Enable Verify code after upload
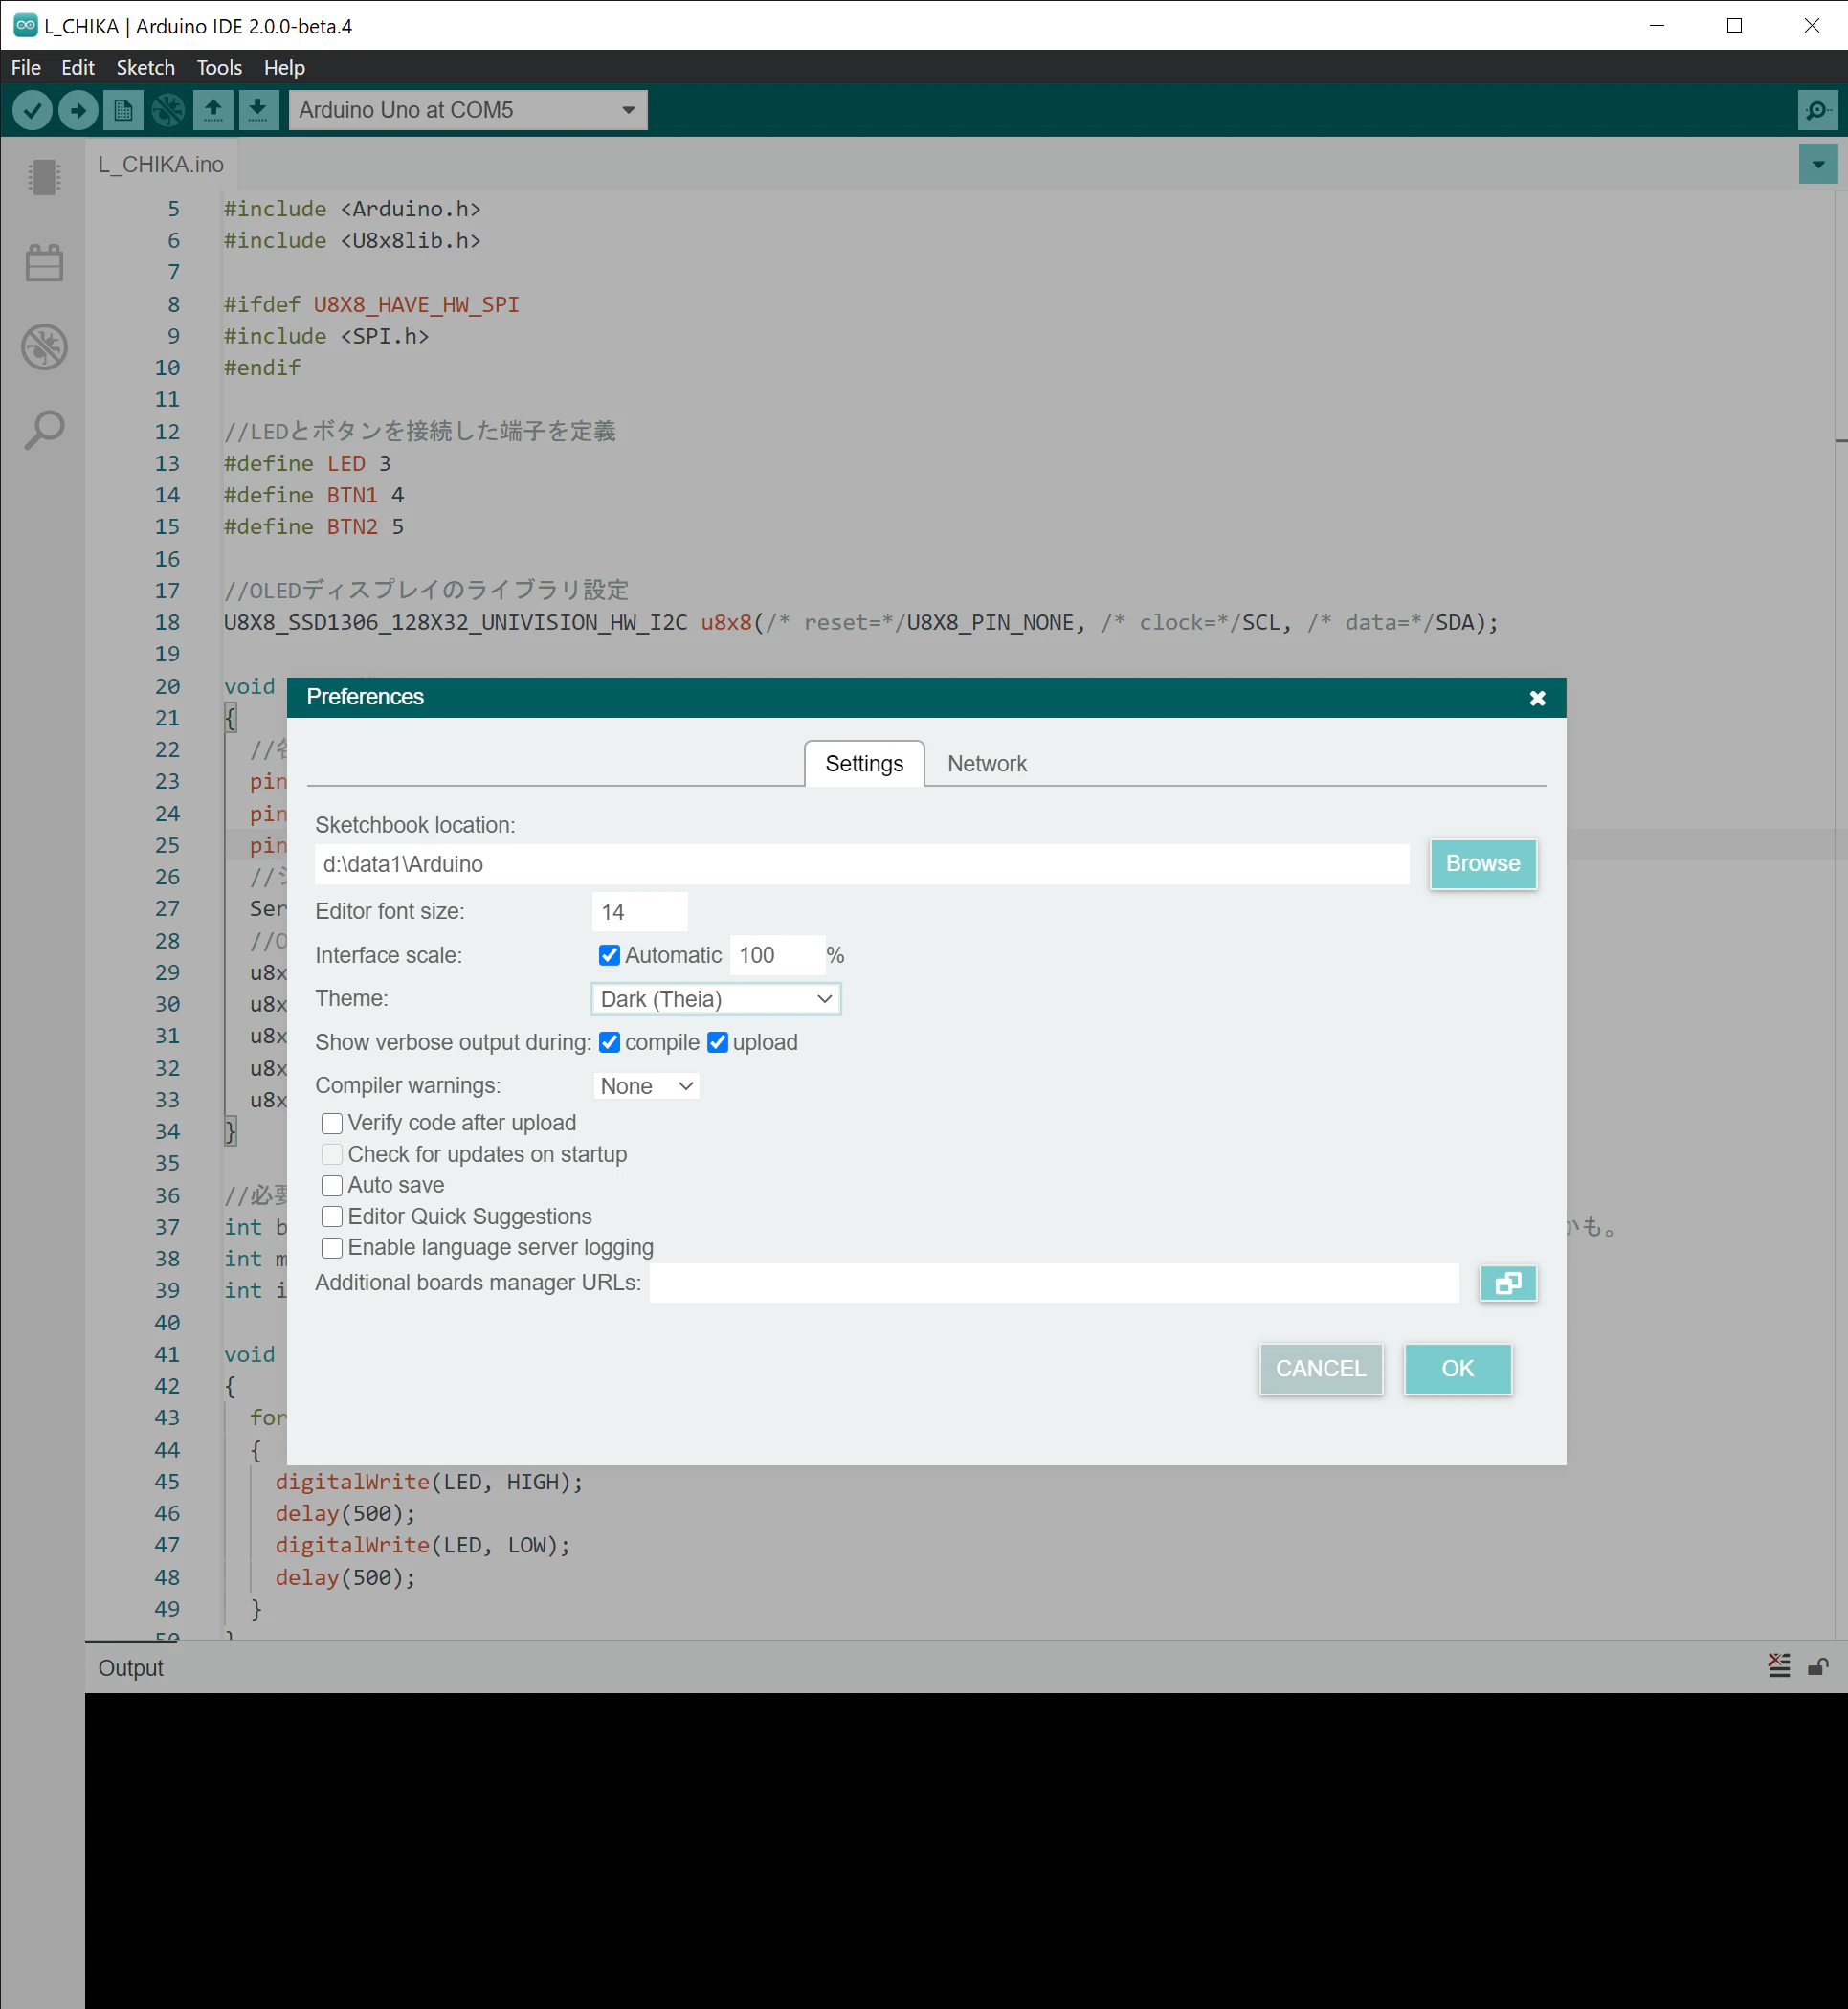The image size is (1848, 2009). 332,1123
